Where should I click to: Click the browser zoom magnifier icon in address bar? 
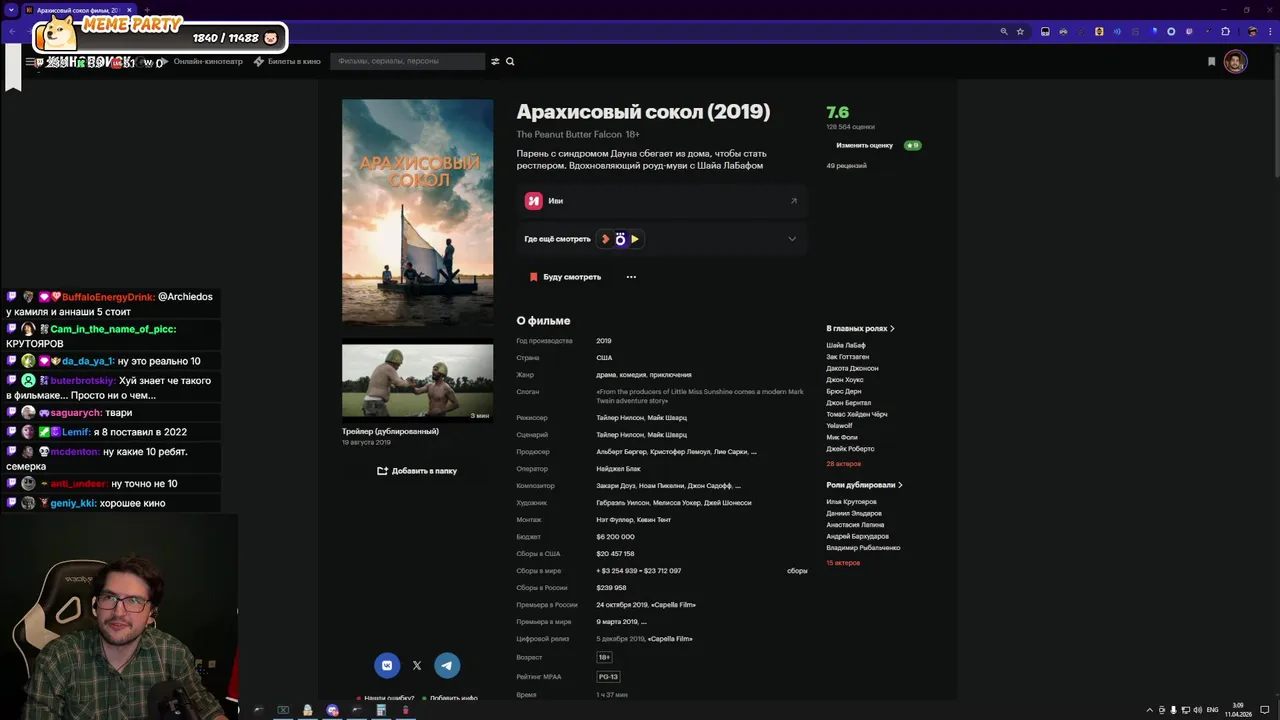1004,31
